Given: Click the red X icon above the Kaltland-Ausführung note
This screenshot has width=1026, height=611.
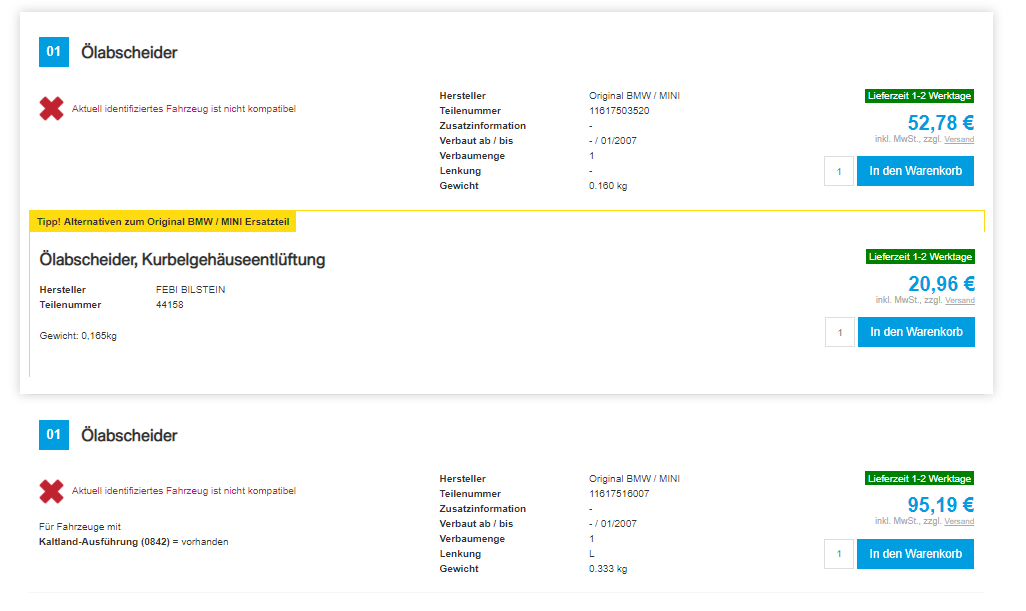Looking at the screenshot, I should tap(51, 492).
